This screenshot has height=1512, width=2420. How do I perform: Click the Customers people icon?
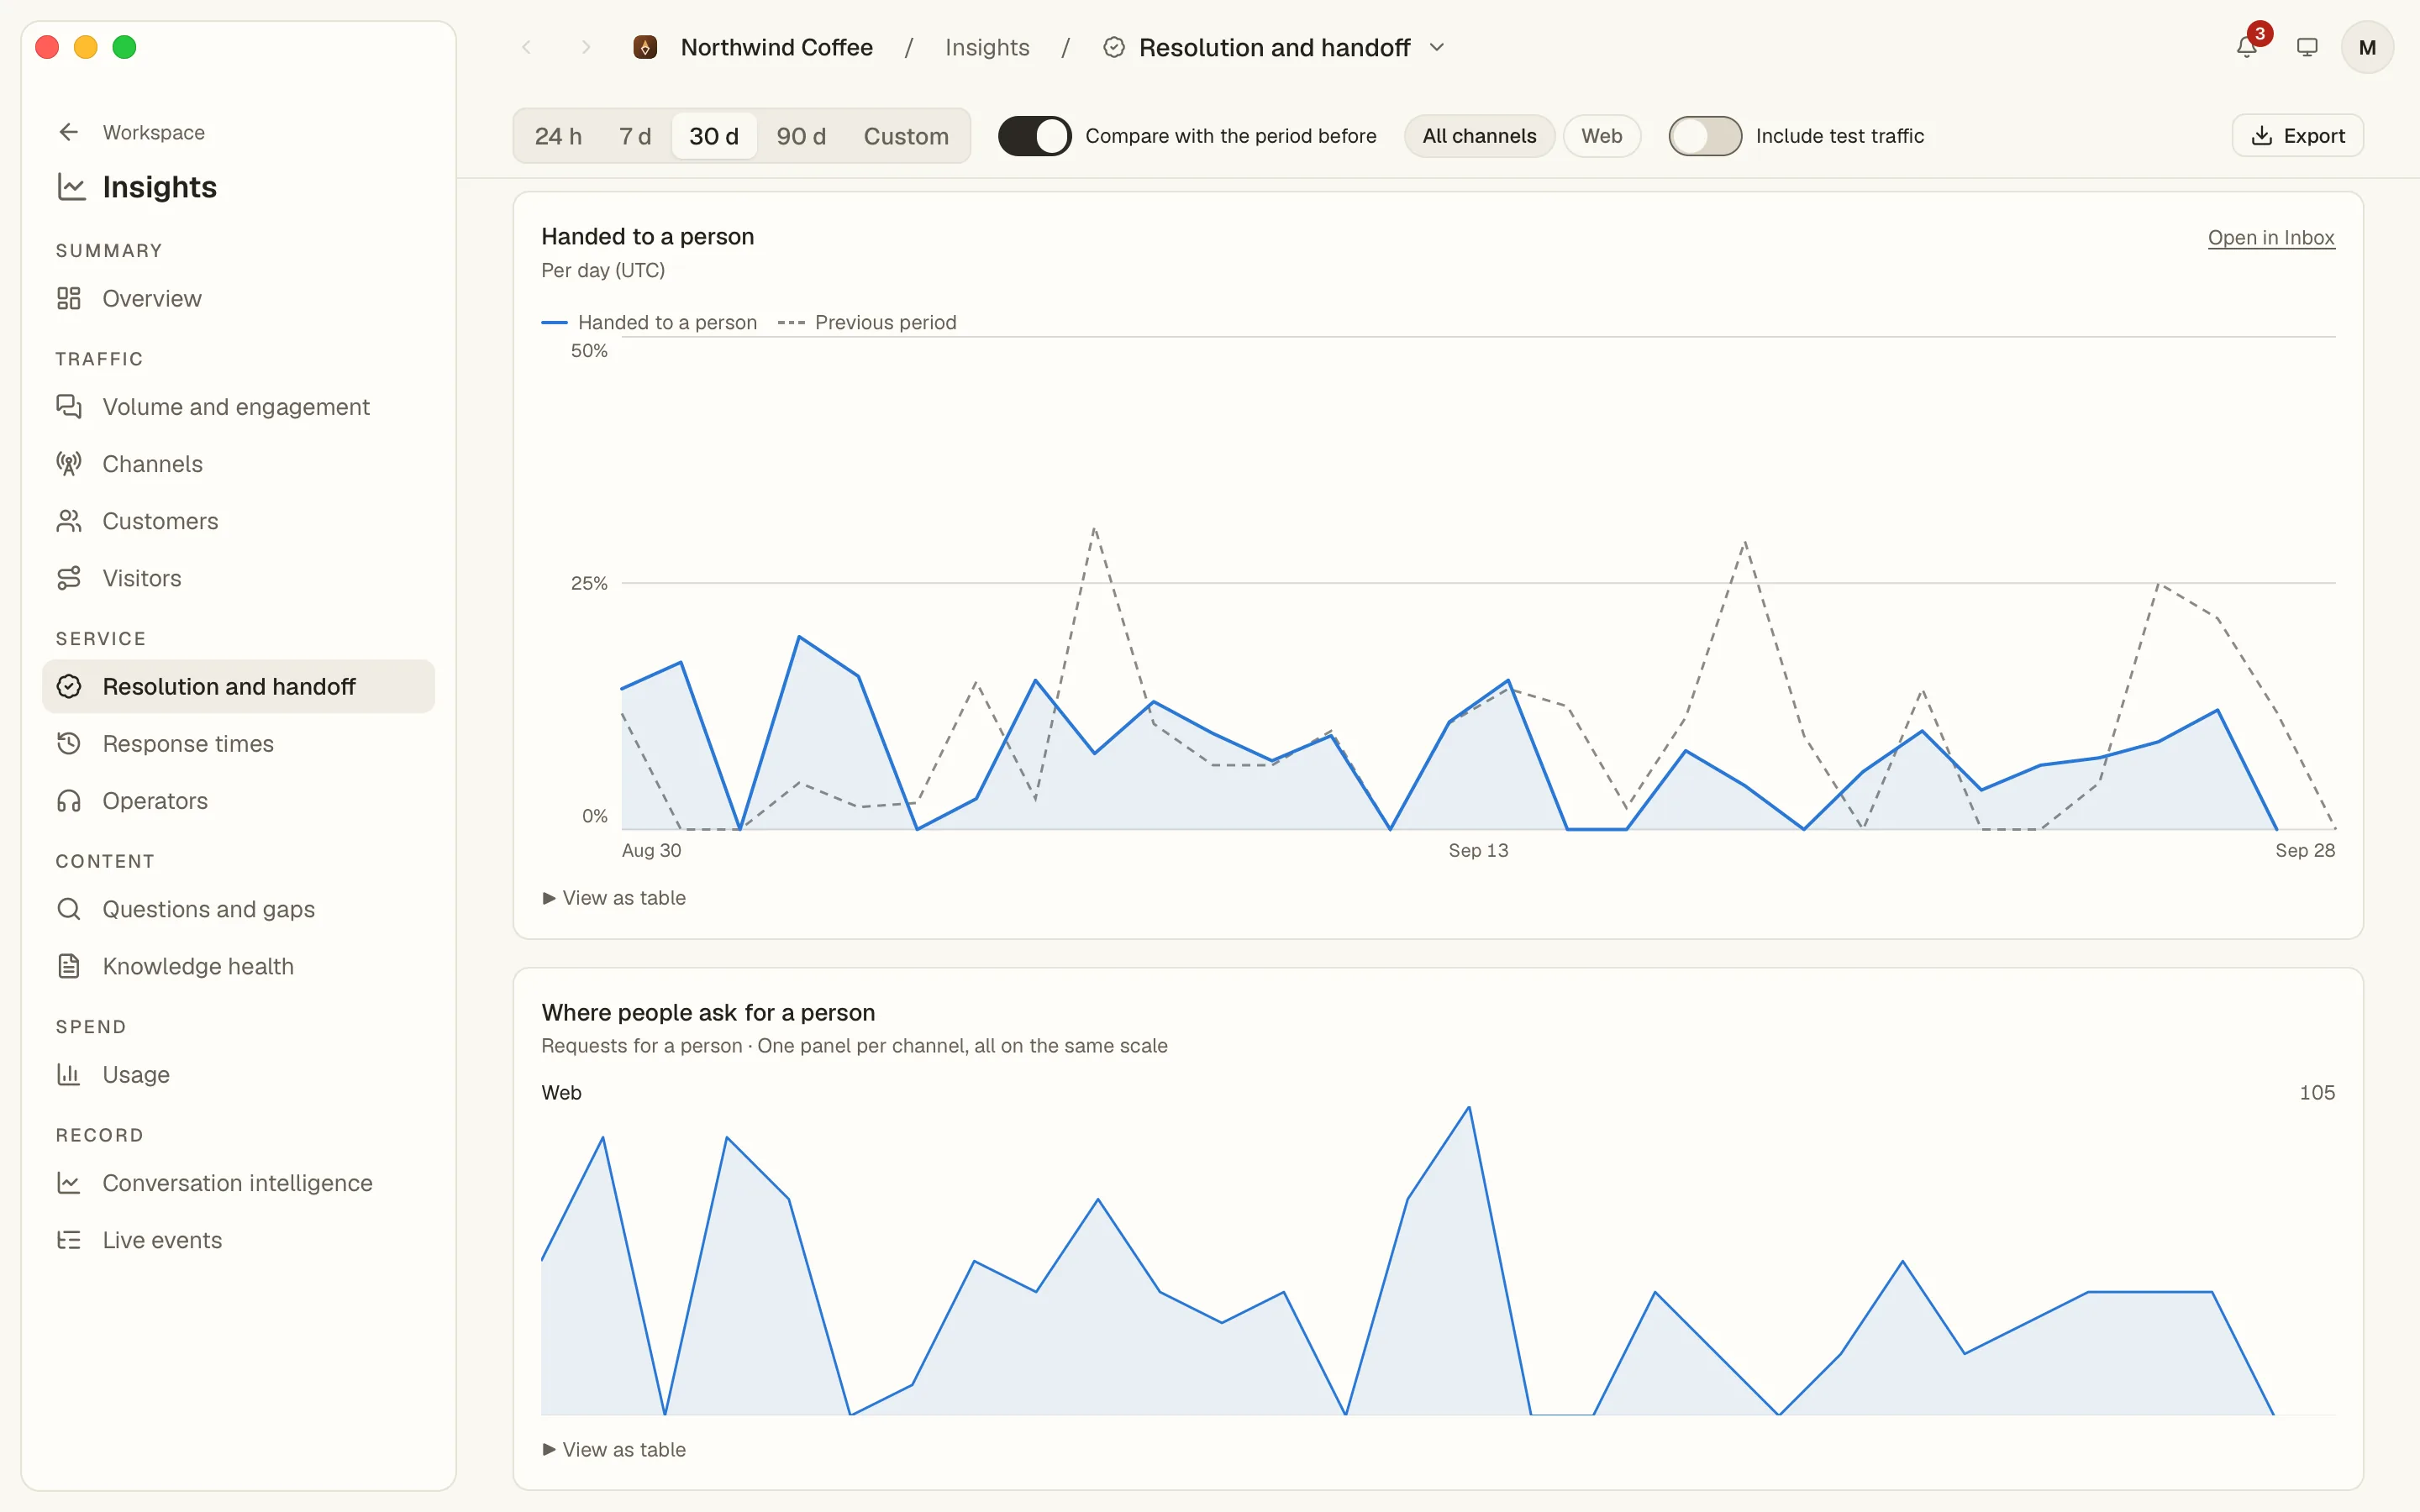click(x=69, y=520)
